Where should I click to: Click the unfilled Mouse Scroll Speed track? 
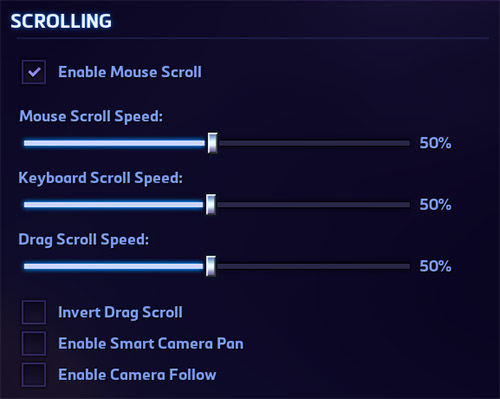tap(314, 143)
